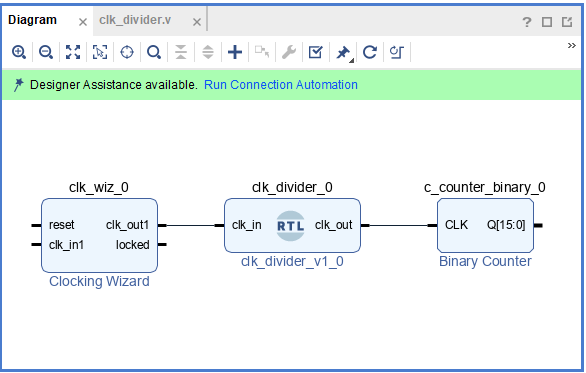
Task: Click the Zoom Fit arrows icon
Action: tap(73, 52)
